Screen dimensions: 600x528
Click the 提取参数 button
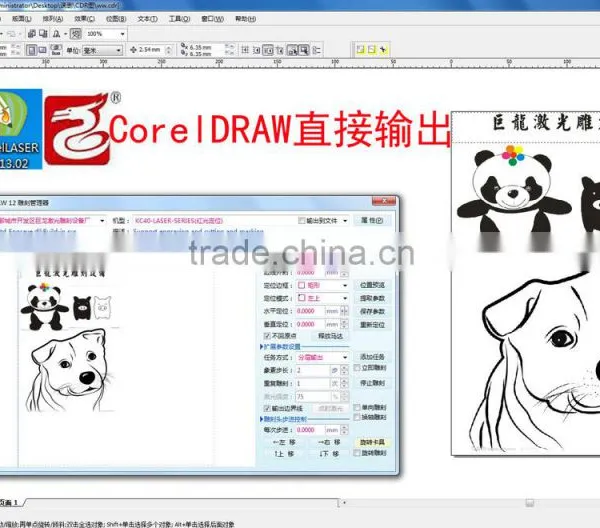click(x=372, y=298)
